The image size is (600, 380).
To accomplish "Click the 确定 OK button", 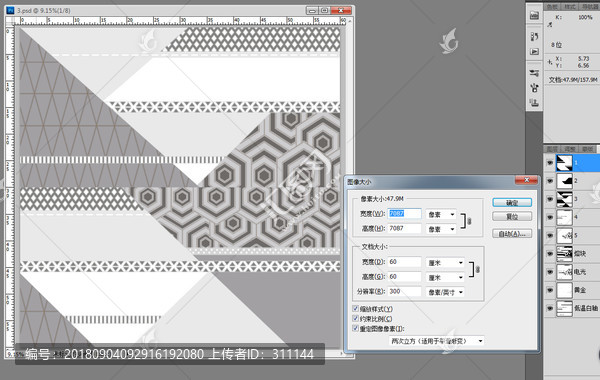I will click(x=512, y=202).
